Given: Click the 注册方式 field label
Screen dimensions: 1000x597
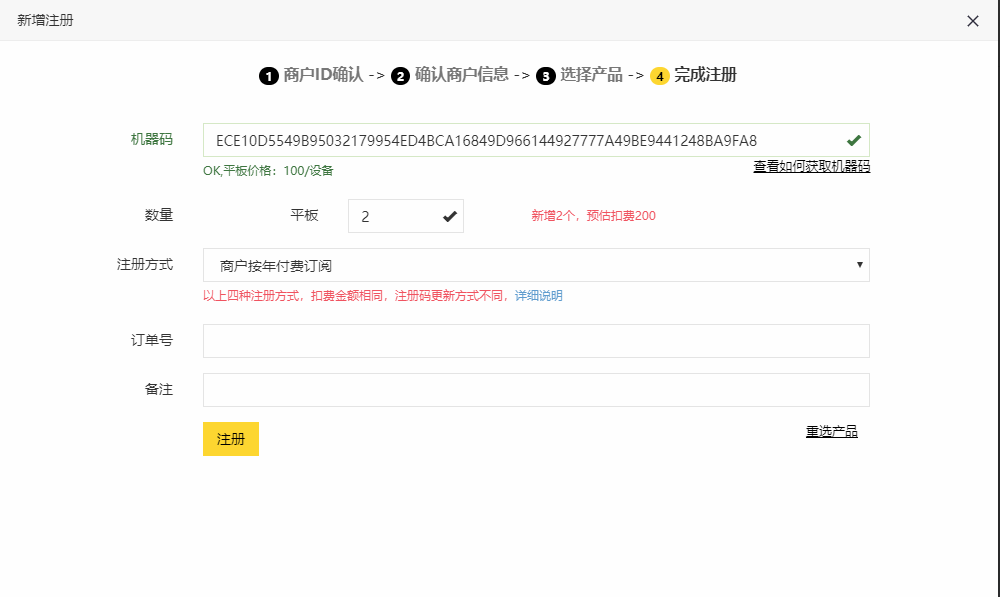Looking at the screenshot, I should [x=145, y=265].
